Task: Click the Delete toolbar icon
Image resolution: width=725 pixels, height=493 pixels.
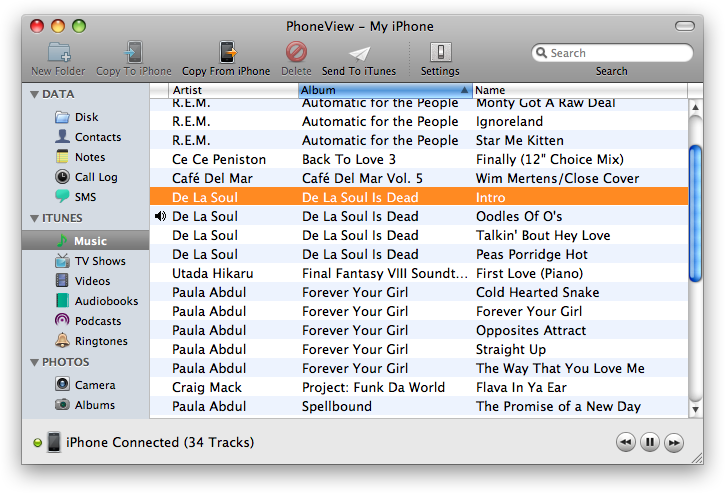Action: (296, 52)
